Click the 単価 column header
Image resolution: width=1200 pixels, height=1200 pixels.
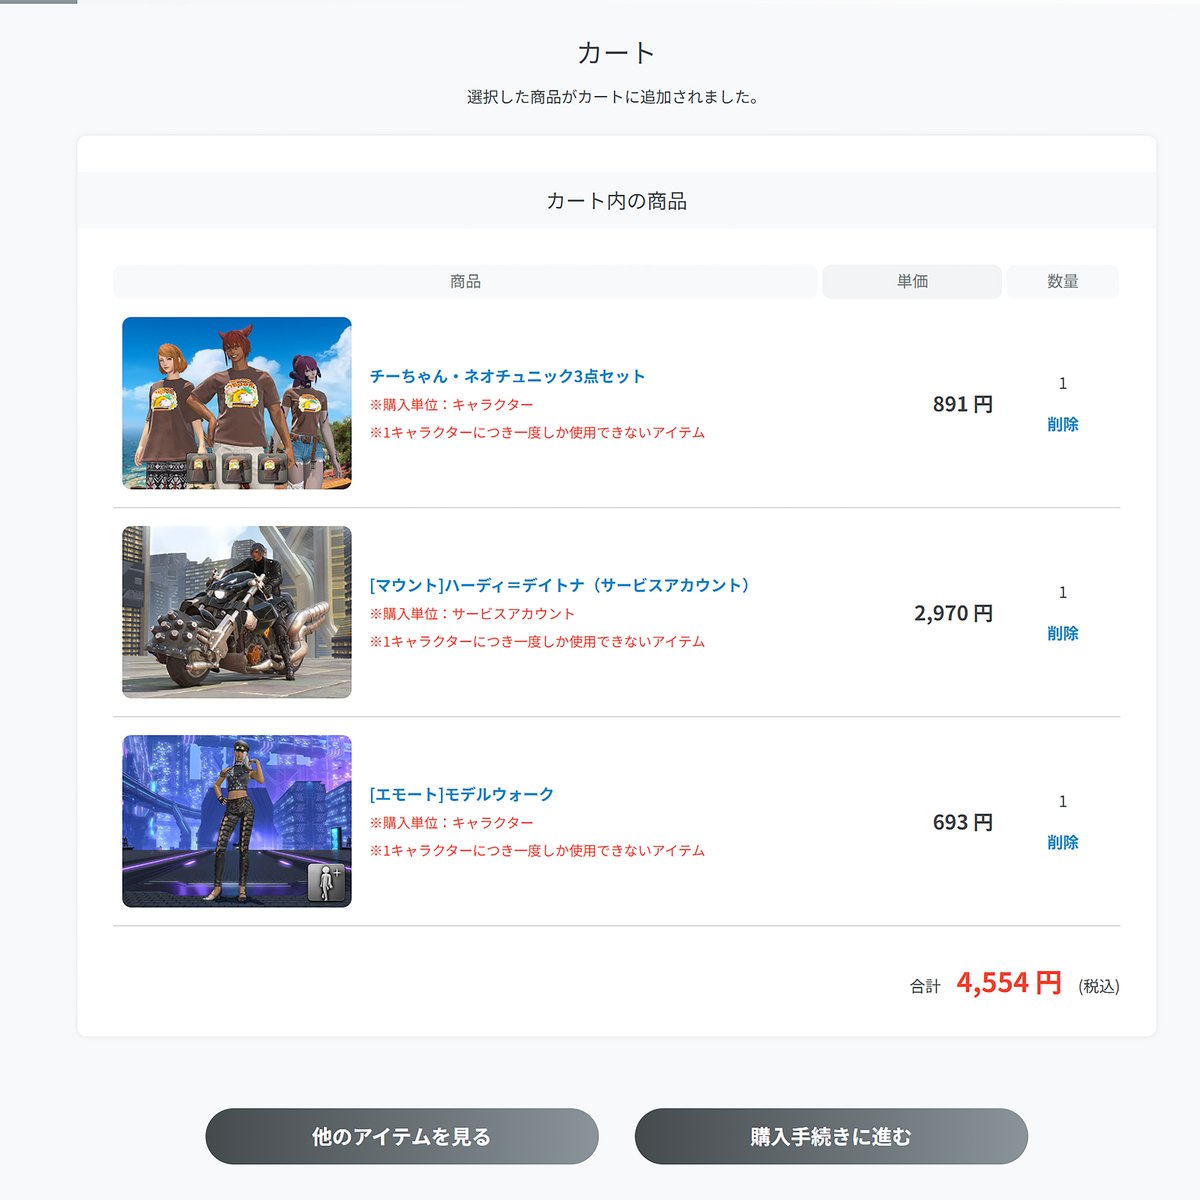tap(912, 281)
